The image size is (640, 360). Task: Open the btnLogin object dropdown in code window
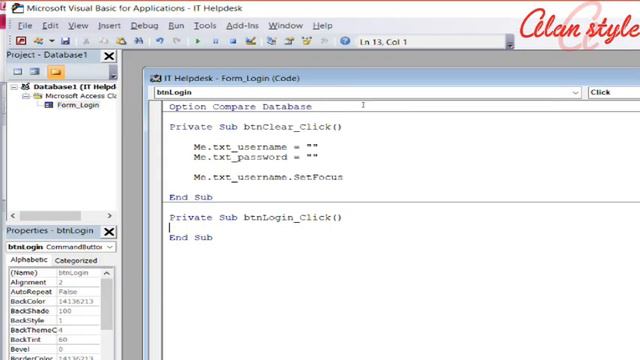575,93
